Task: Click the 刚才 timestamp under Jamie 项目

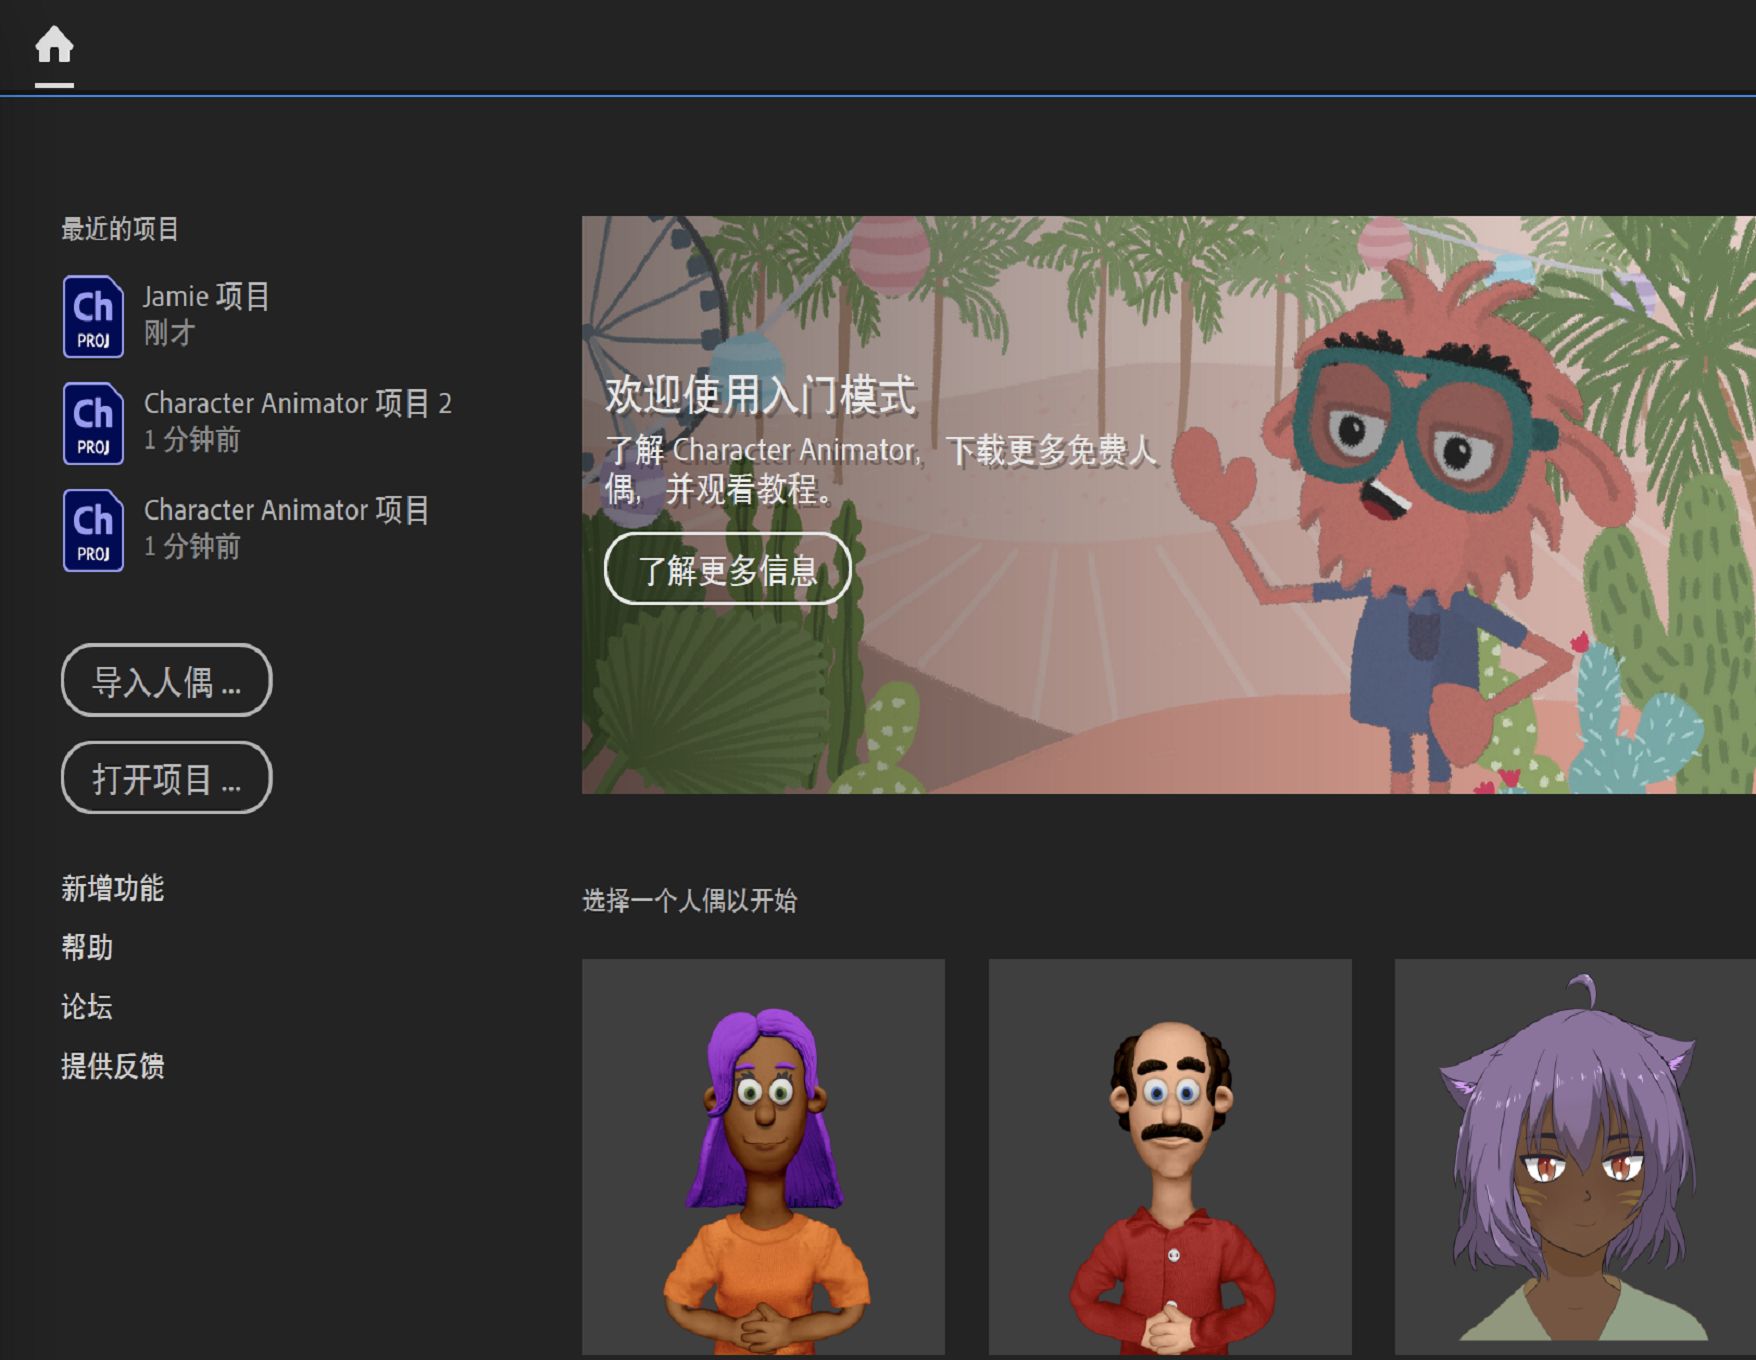Action: (169, 333)
